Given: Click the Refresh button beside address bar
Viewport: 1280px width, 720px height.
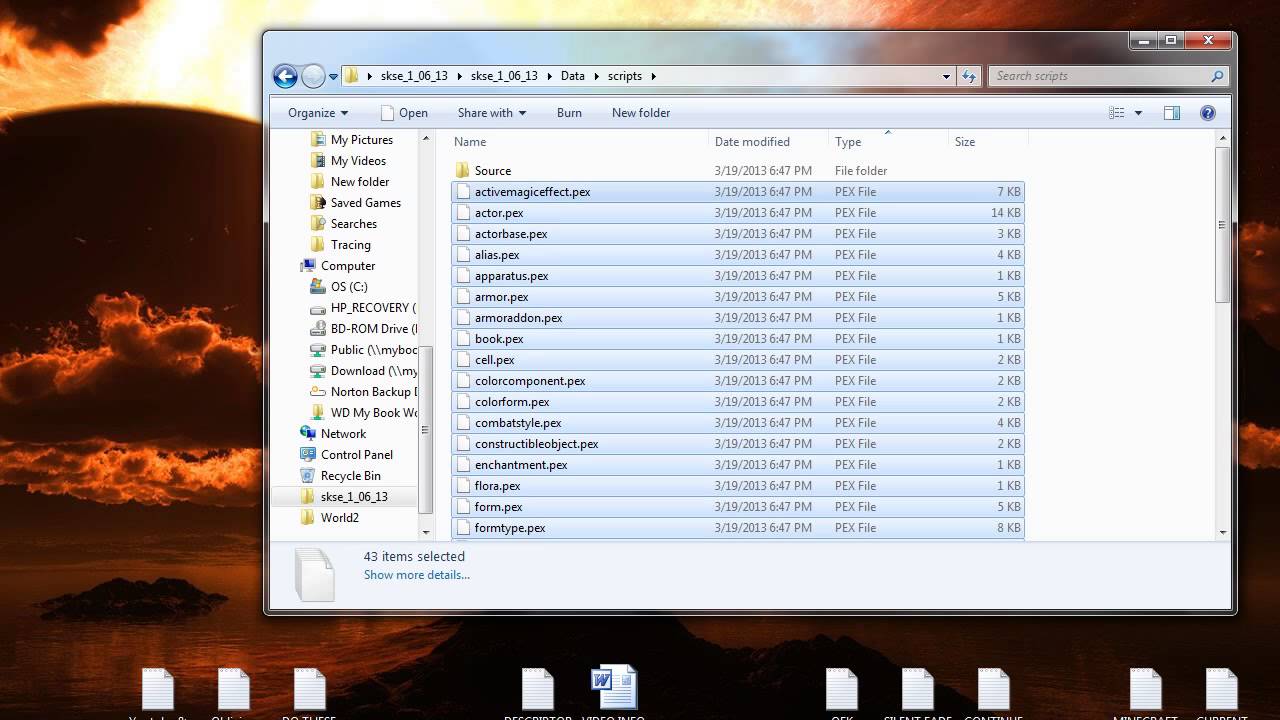Looking at the screenshot, I should point(968,76).
